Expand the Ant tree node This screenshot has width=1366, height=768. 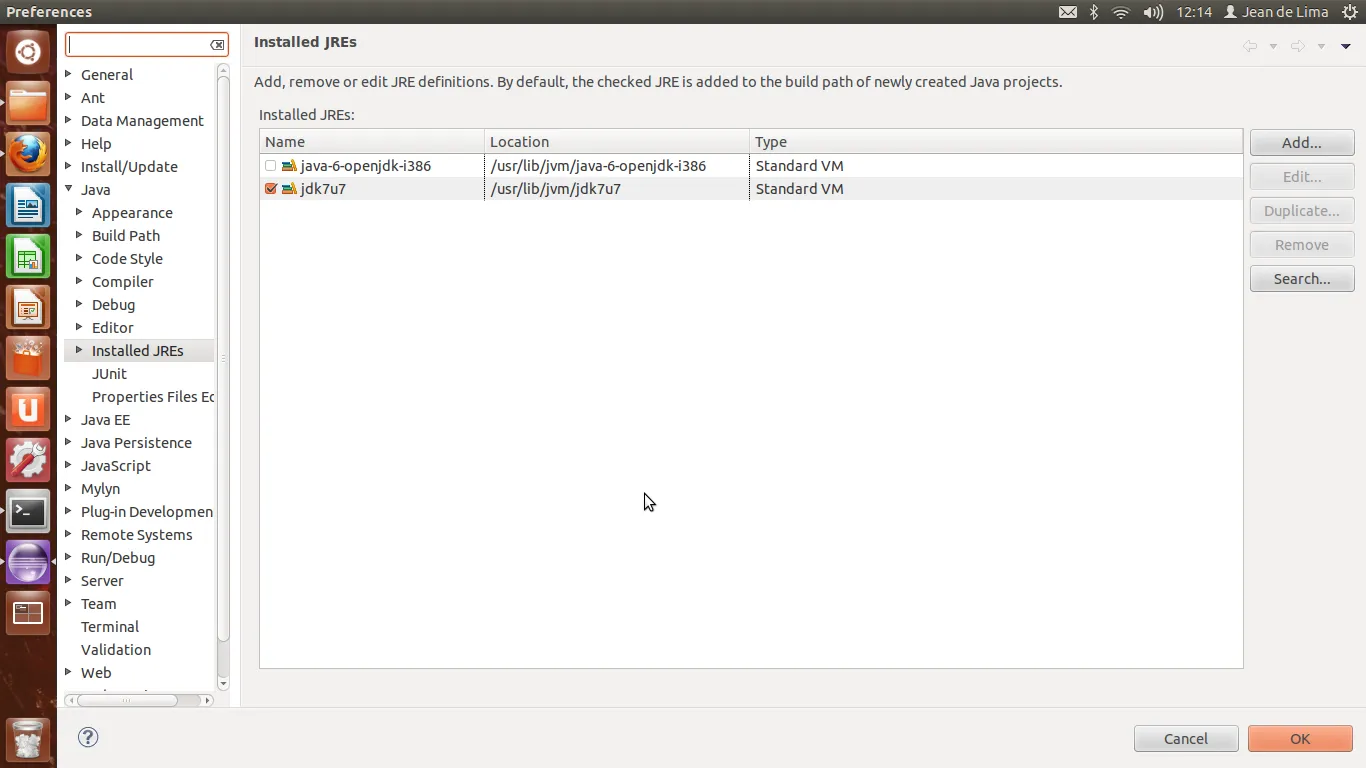[68, 97]
